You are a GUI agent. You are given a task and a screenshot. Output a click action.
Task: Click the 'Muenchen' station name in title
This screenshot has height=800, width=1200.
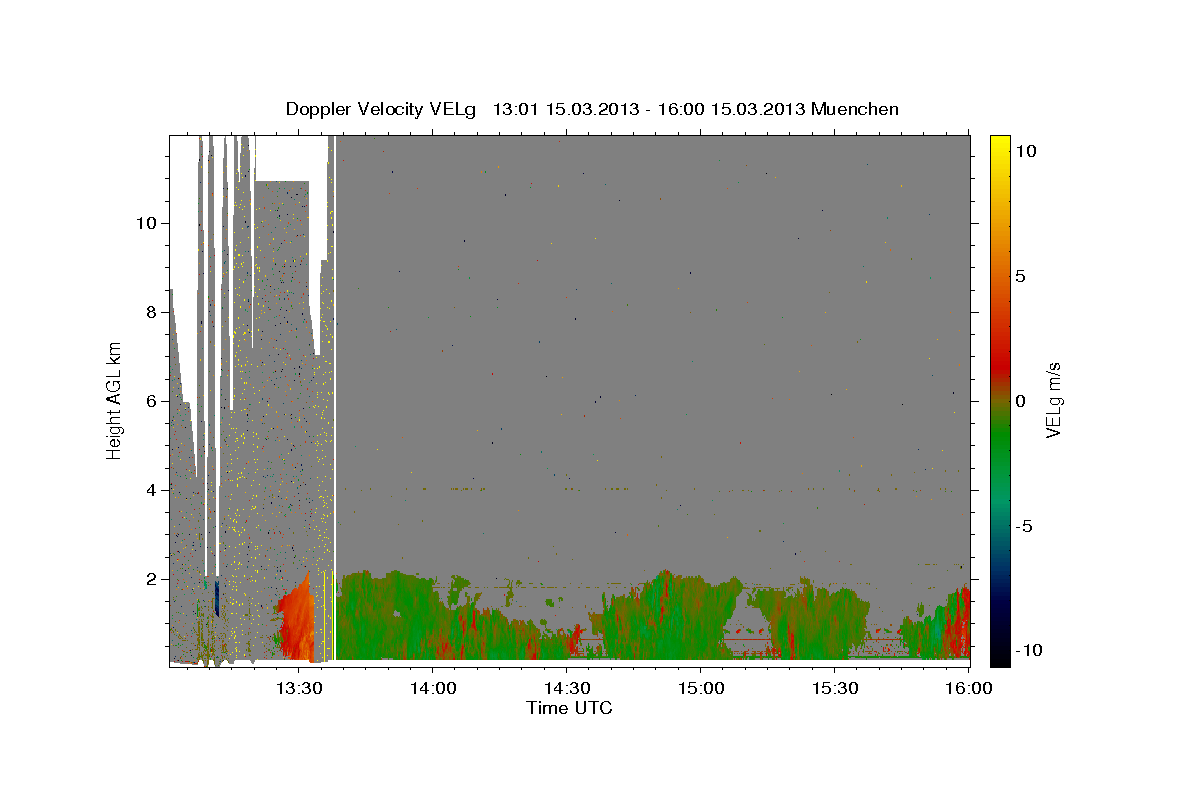pyautogui.click(x=855, y=109)
